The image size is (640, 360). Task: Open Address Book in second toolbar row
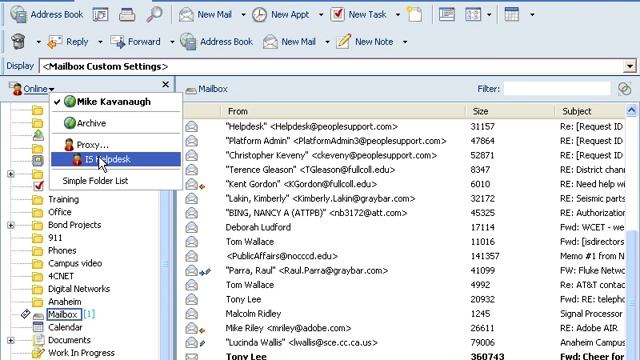pos(216,42)
